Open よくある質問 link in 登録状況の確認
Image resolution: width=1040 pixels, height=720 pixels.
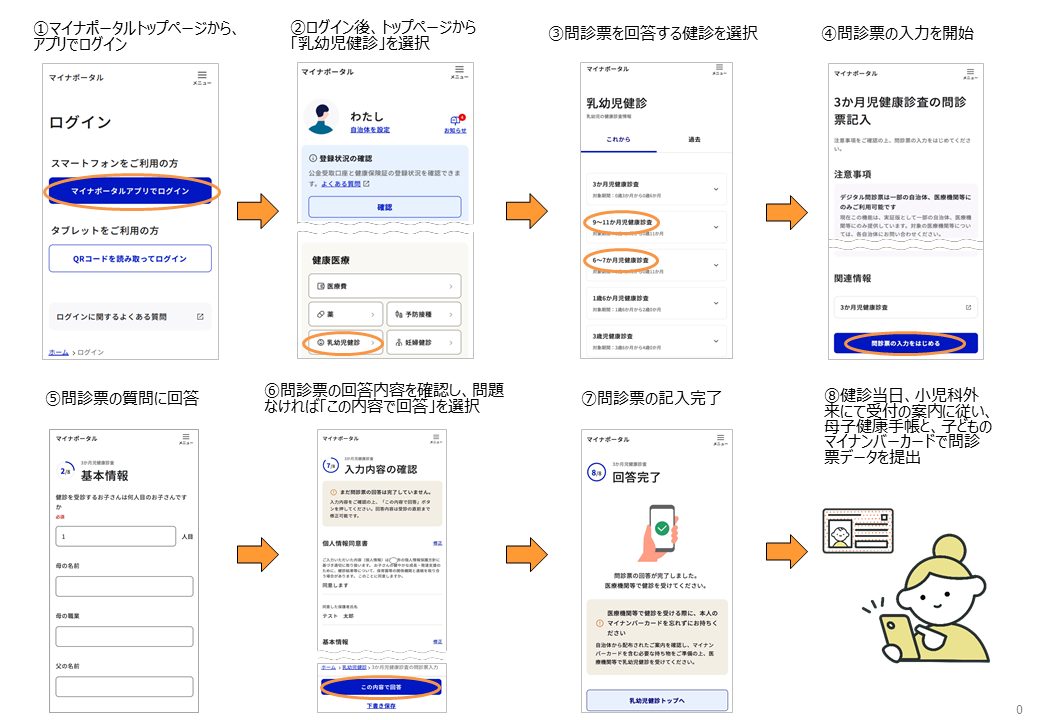point(341,184)
